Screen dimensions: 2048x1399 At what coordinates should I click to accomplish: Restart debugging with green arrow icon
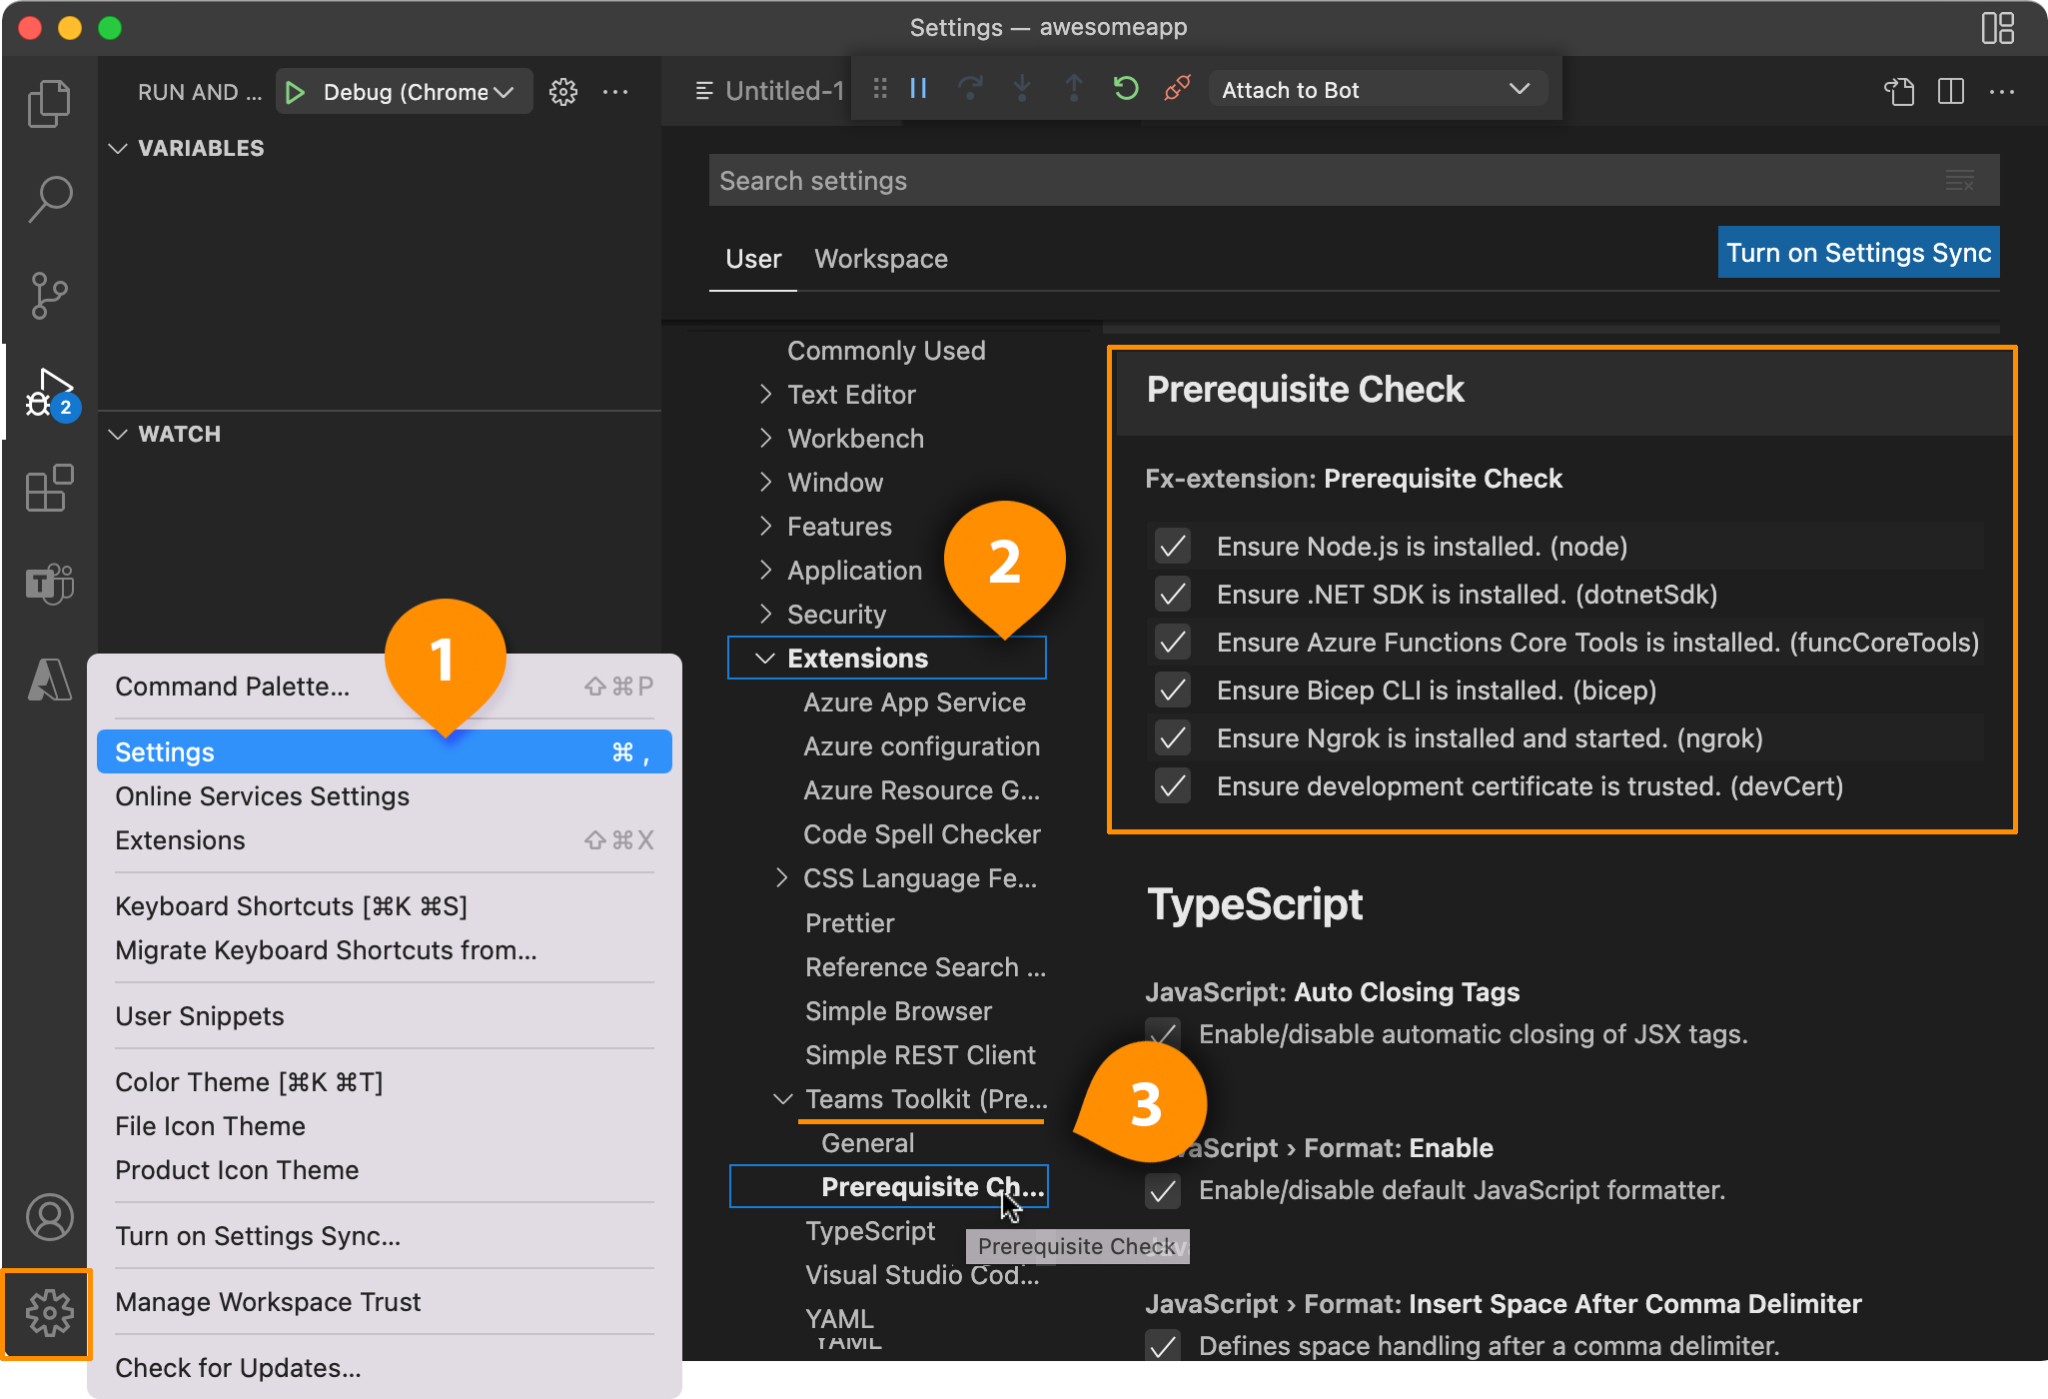tap(1125, 90)
